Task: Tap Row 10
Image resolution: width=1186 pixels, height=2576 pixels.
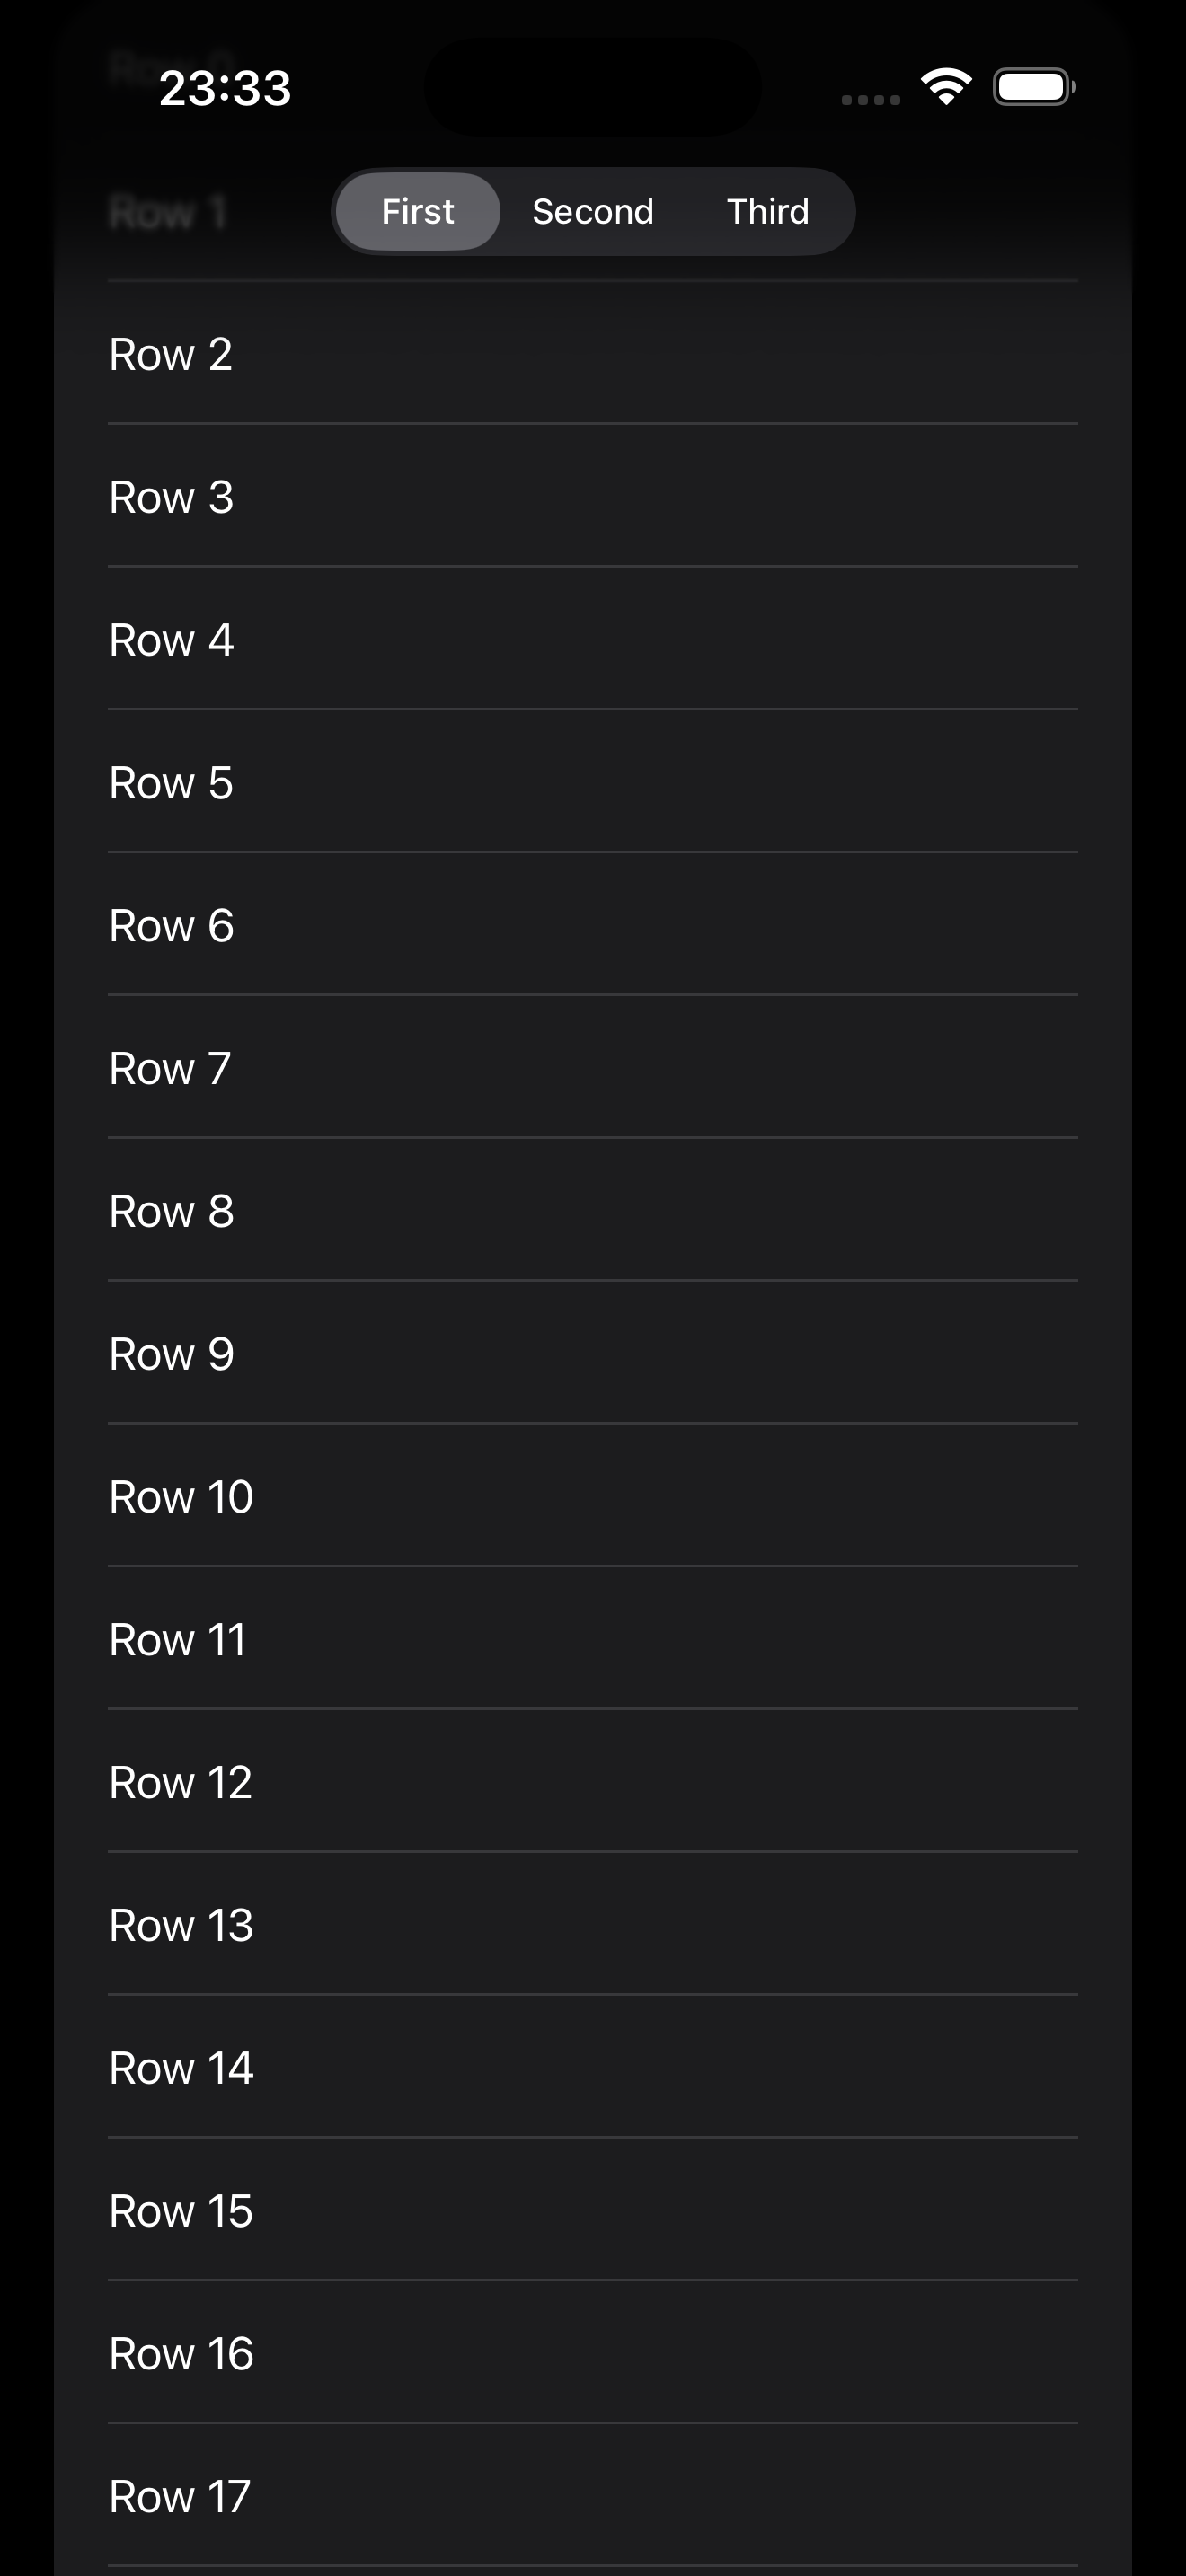Action: pos(592,1497)
